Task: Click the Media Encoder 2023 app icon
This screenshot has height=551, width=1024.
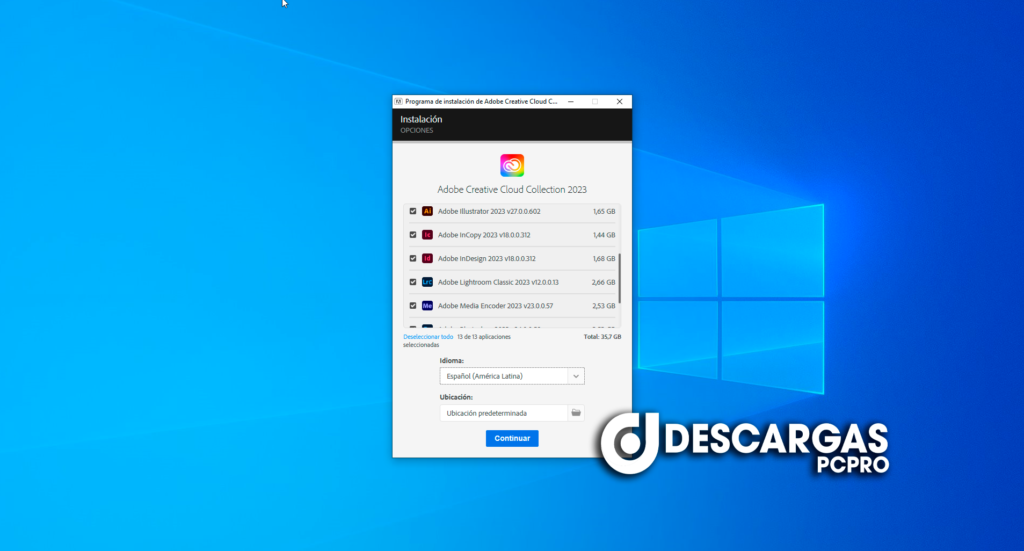Action: pos(427,305)
